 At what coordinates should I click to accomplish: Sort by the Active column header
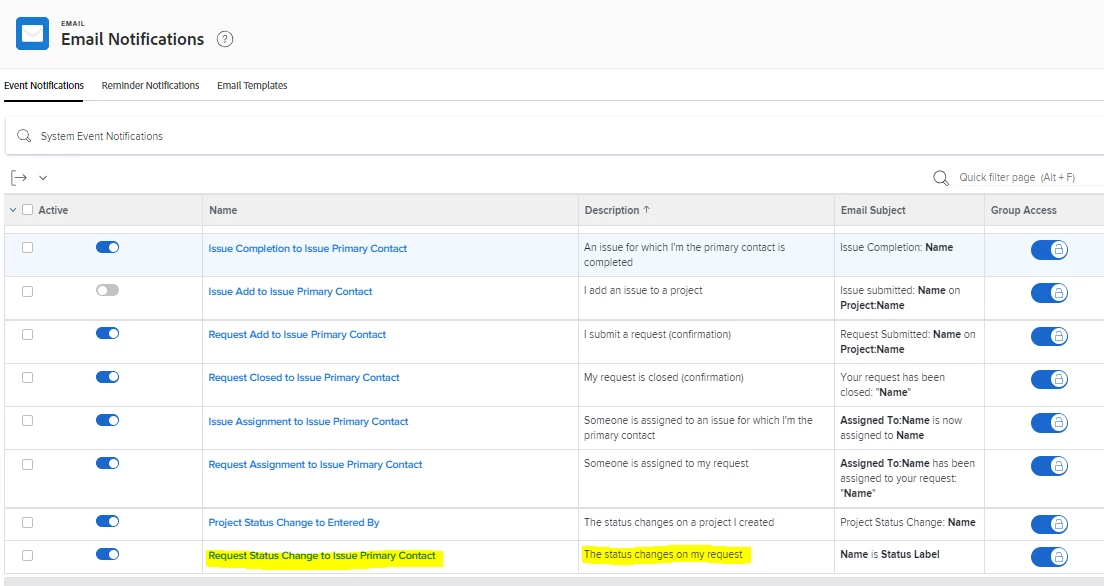[x=53, y=210]
